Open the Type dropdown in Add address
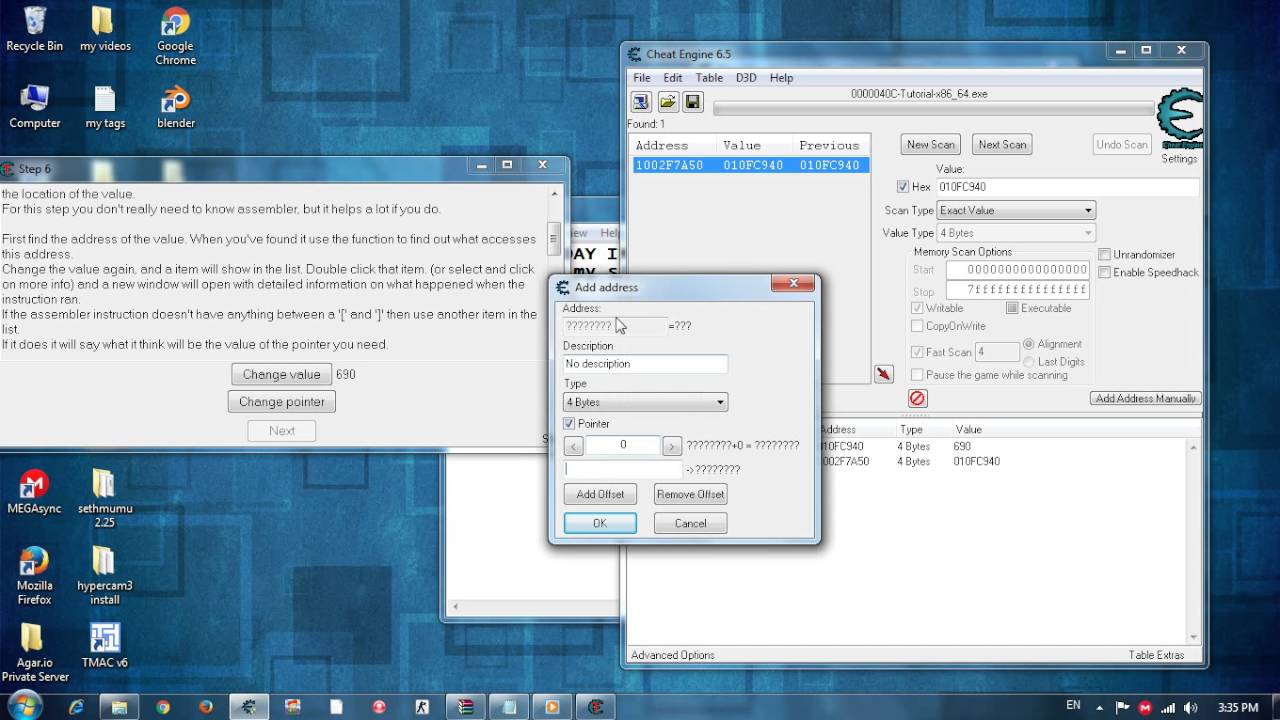 pyautogui.click(x=645, y=402)
